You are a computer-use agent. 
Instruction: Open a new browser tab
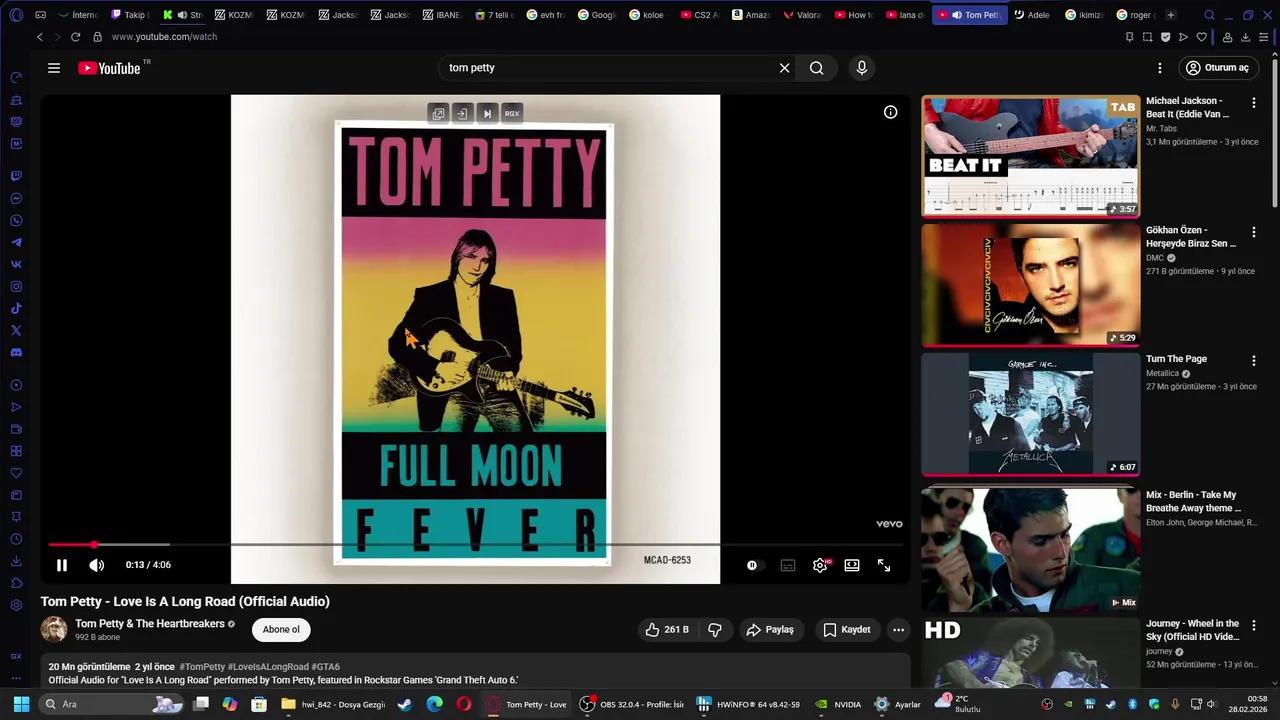1171,15
